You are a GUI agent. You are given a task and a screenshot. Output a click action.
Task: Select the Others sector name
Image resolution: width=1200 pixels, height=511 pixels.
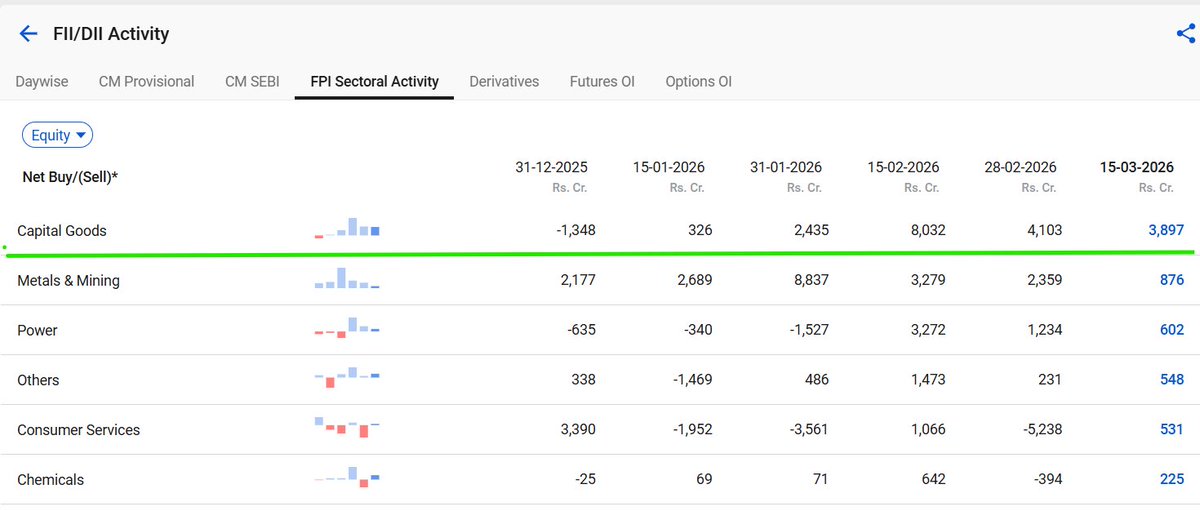click(x=38, y=380)
